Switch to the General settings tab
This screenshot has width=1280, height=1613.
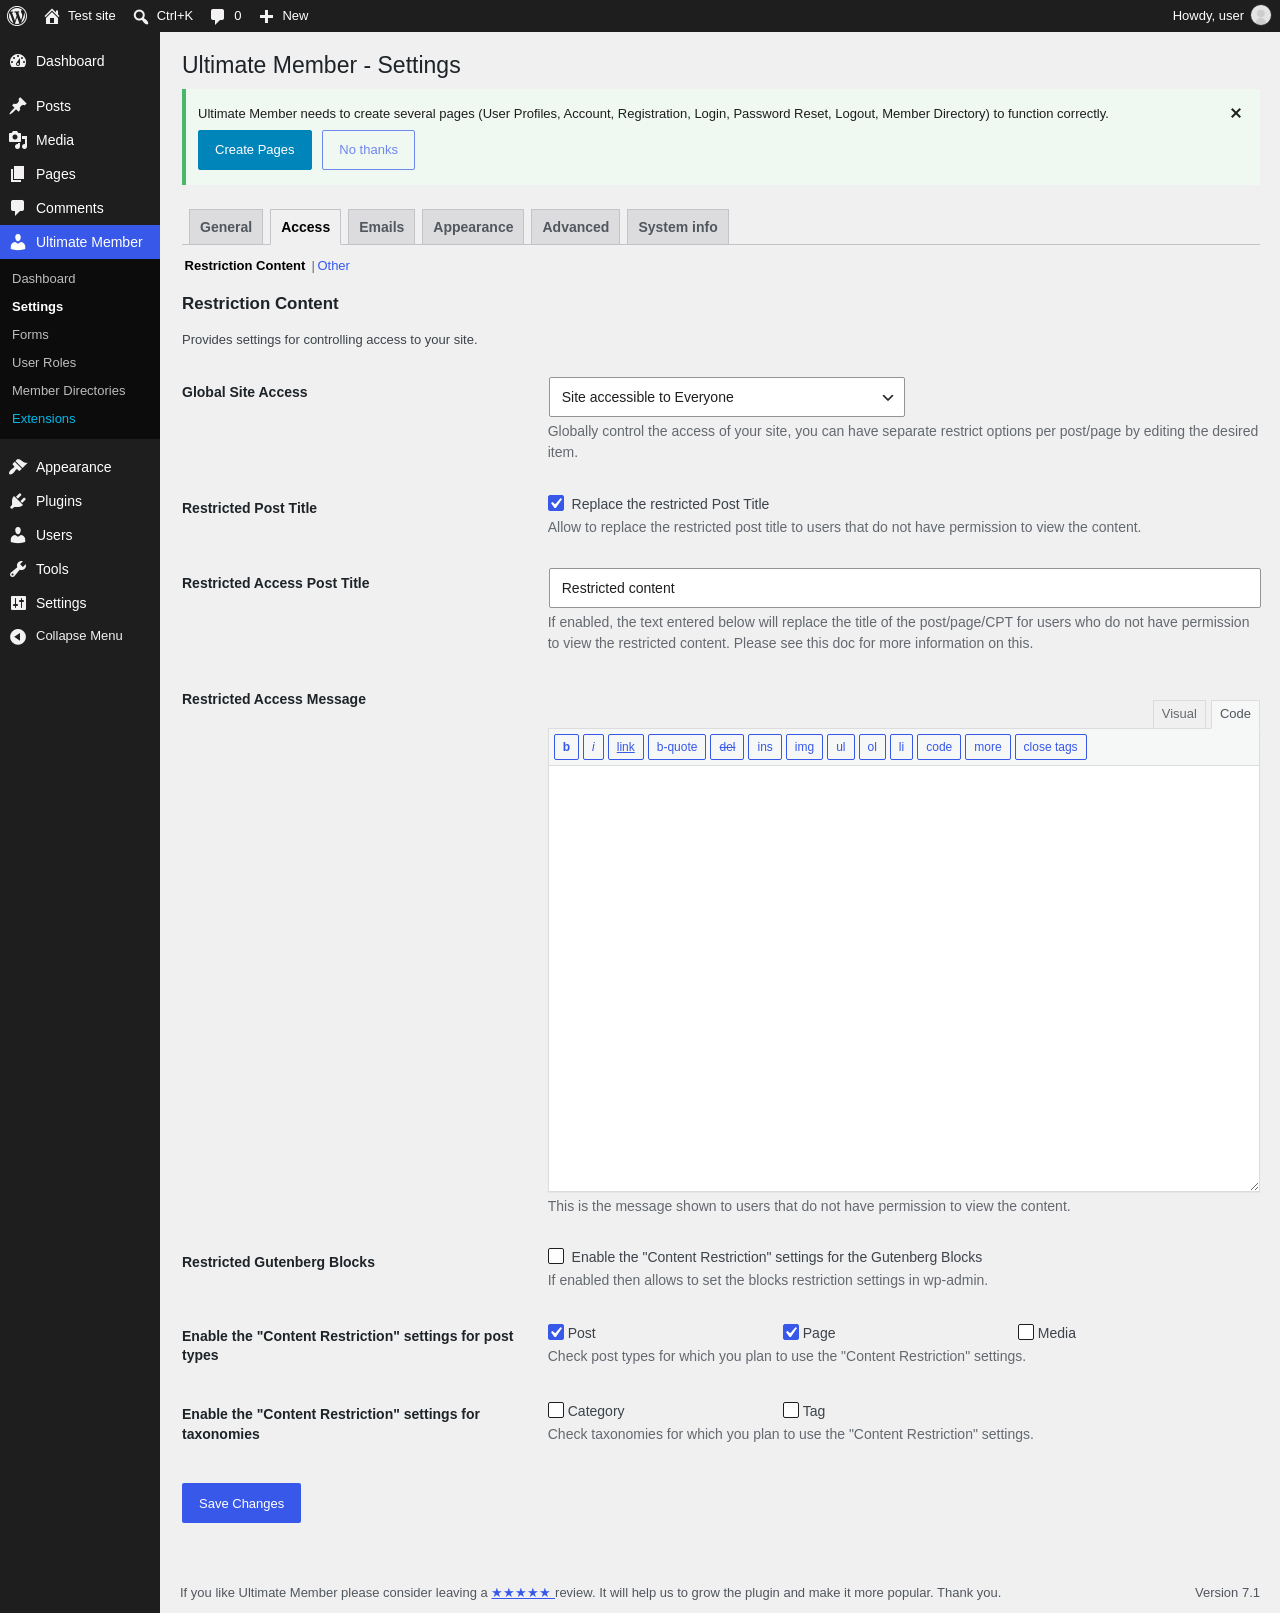pyautogui.click(x=226, y=227)
